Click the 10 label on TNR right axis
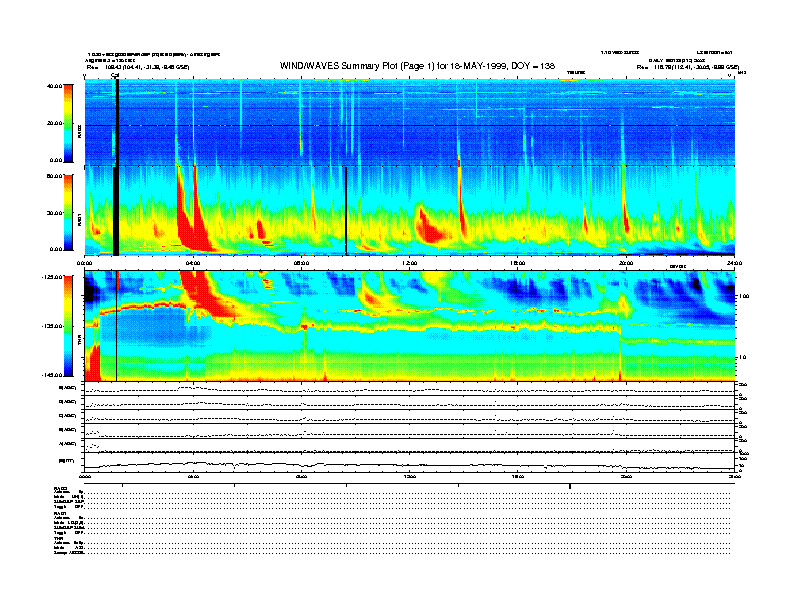The width and height of the screenshot is (792, 612). [742, 357]
